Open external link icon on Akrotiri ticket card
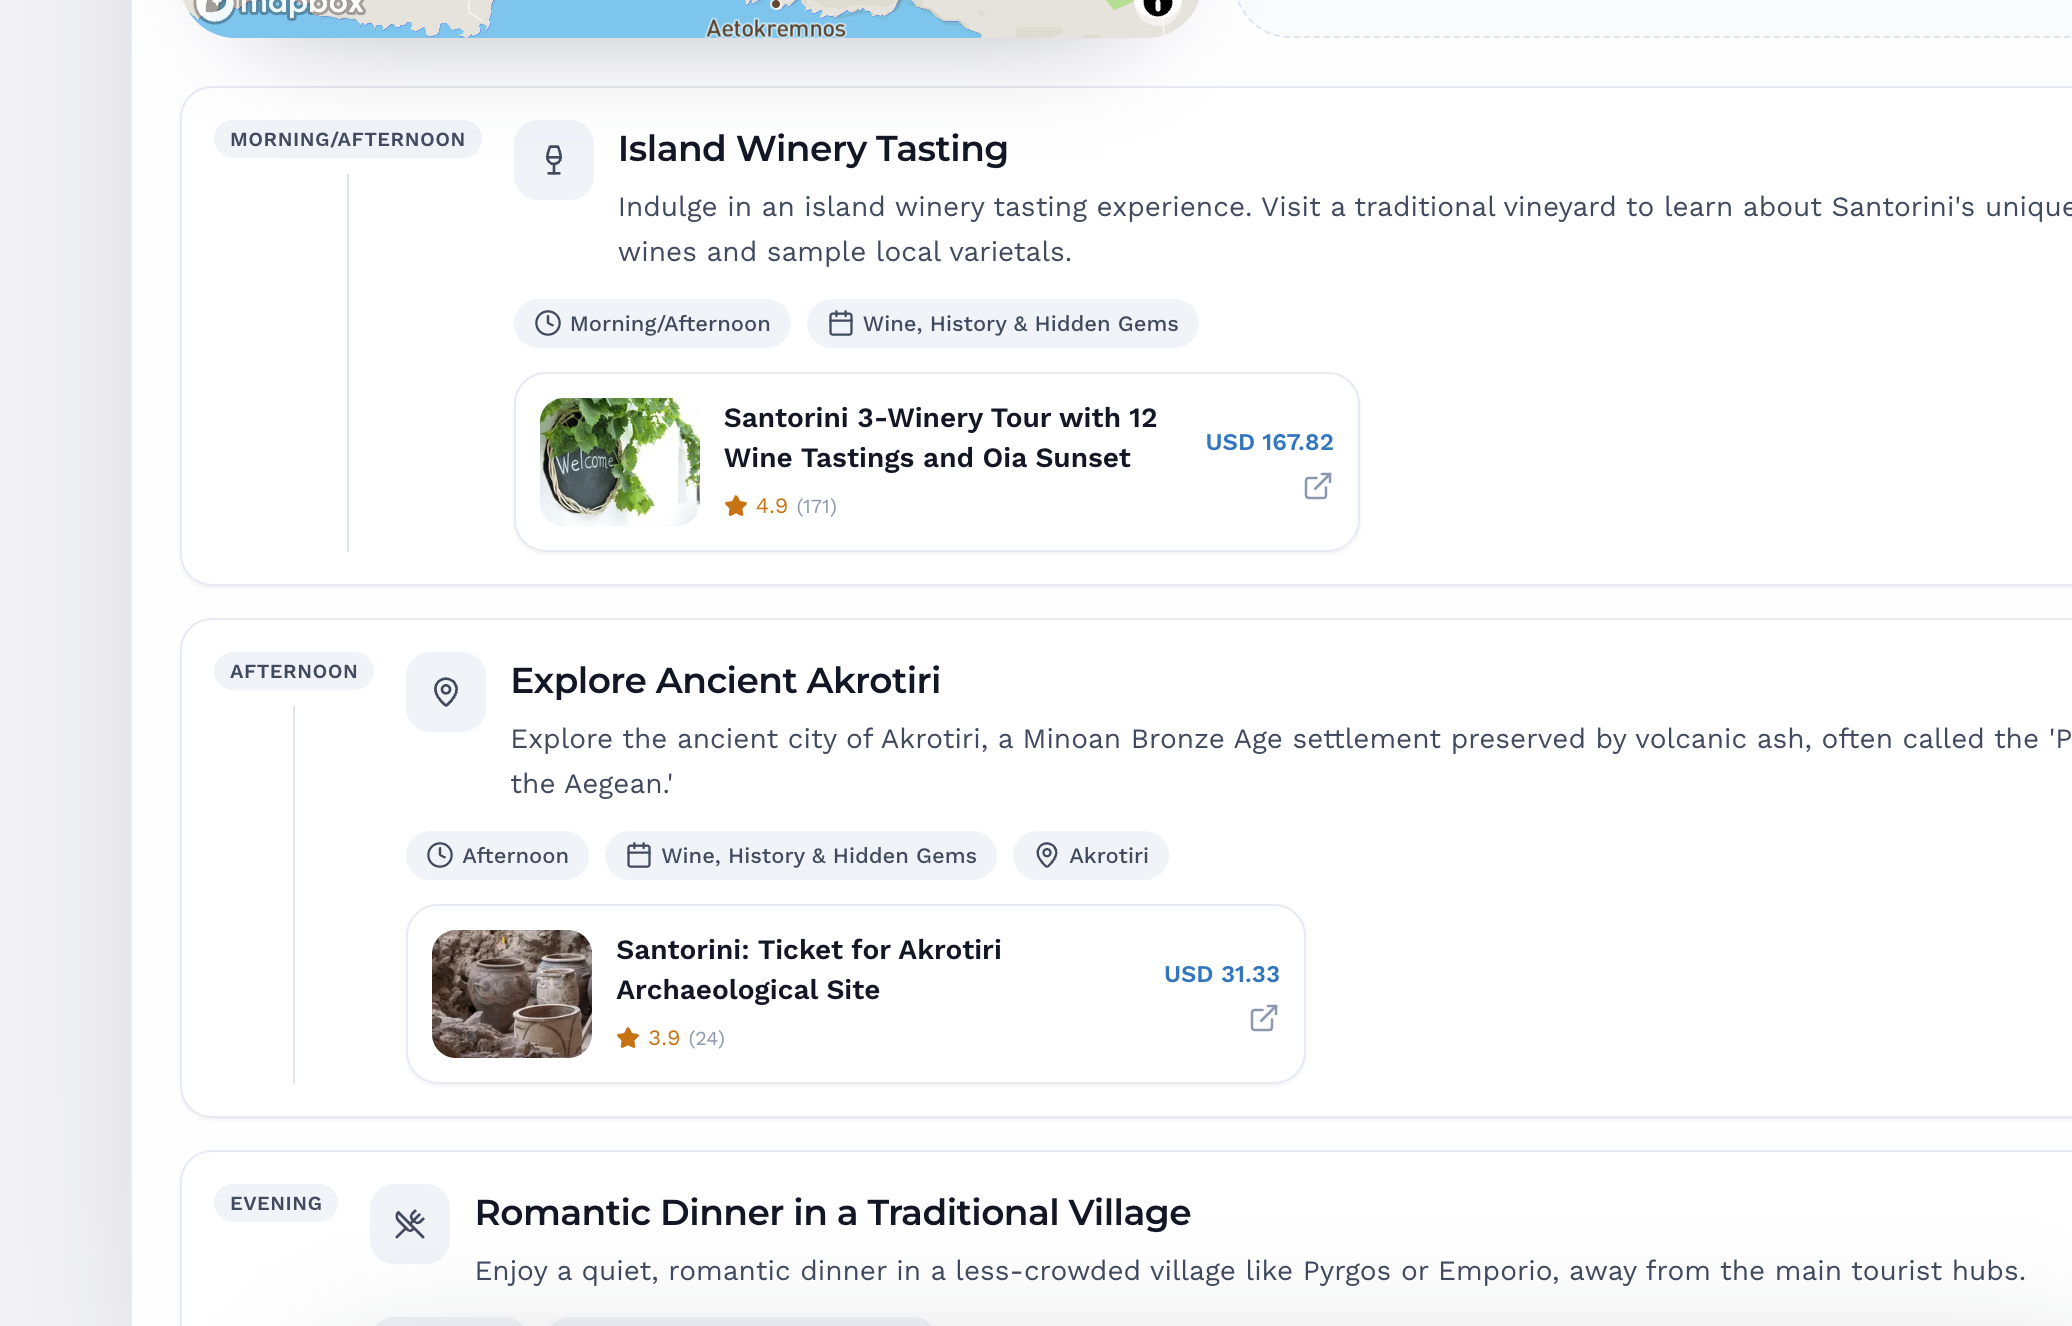Viewport: 2072px width, 1326px height. click(x=1263, y=1019)
